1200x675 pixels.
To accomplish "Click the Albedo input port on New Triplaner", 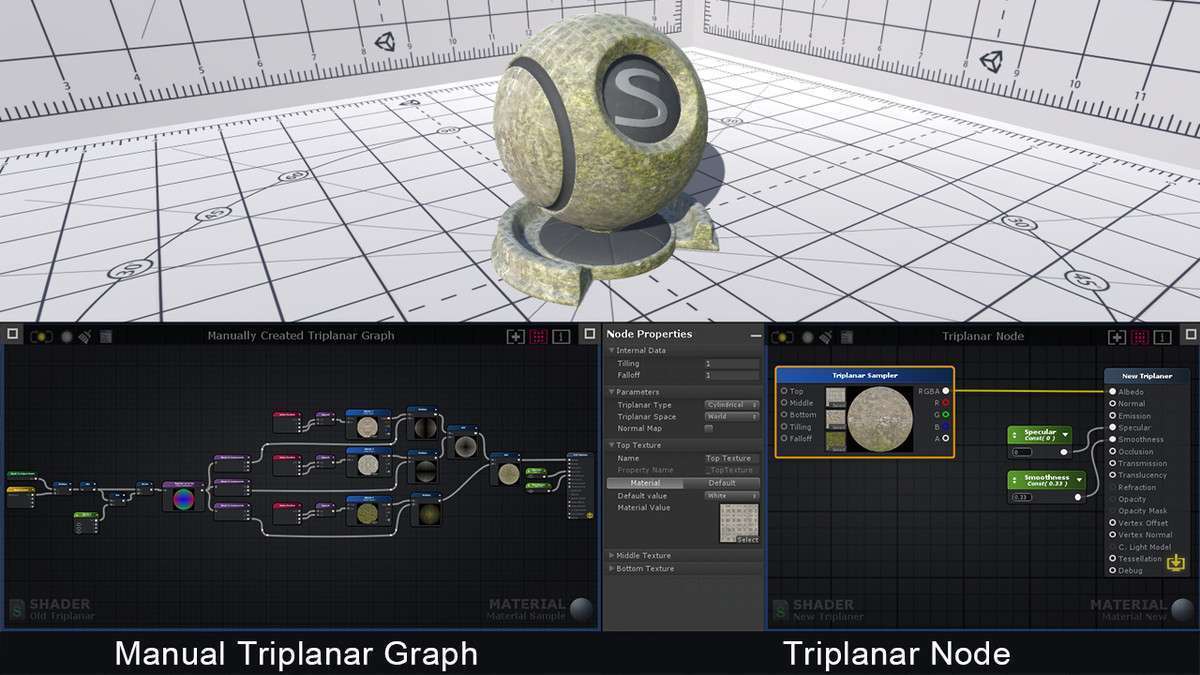I will pos(1112,392).
